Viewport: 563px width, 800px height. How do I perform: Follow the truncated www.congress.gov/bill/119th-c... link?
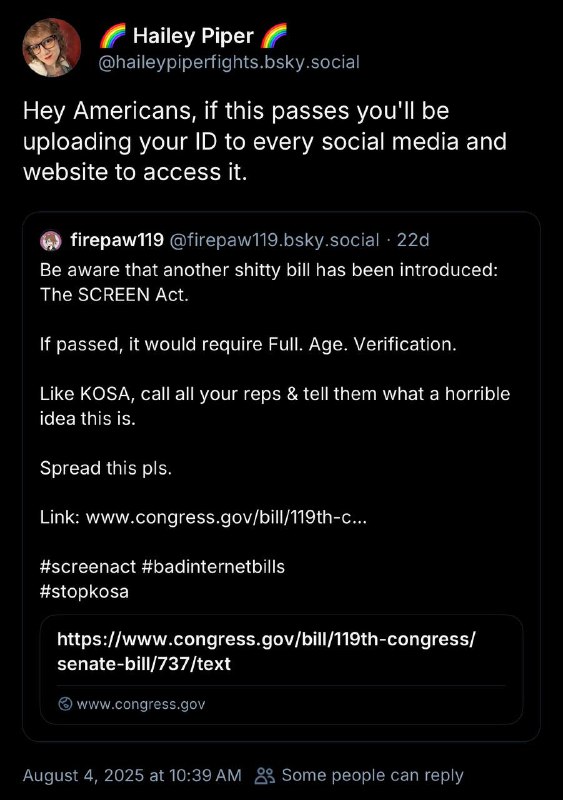tap(226, 517)
